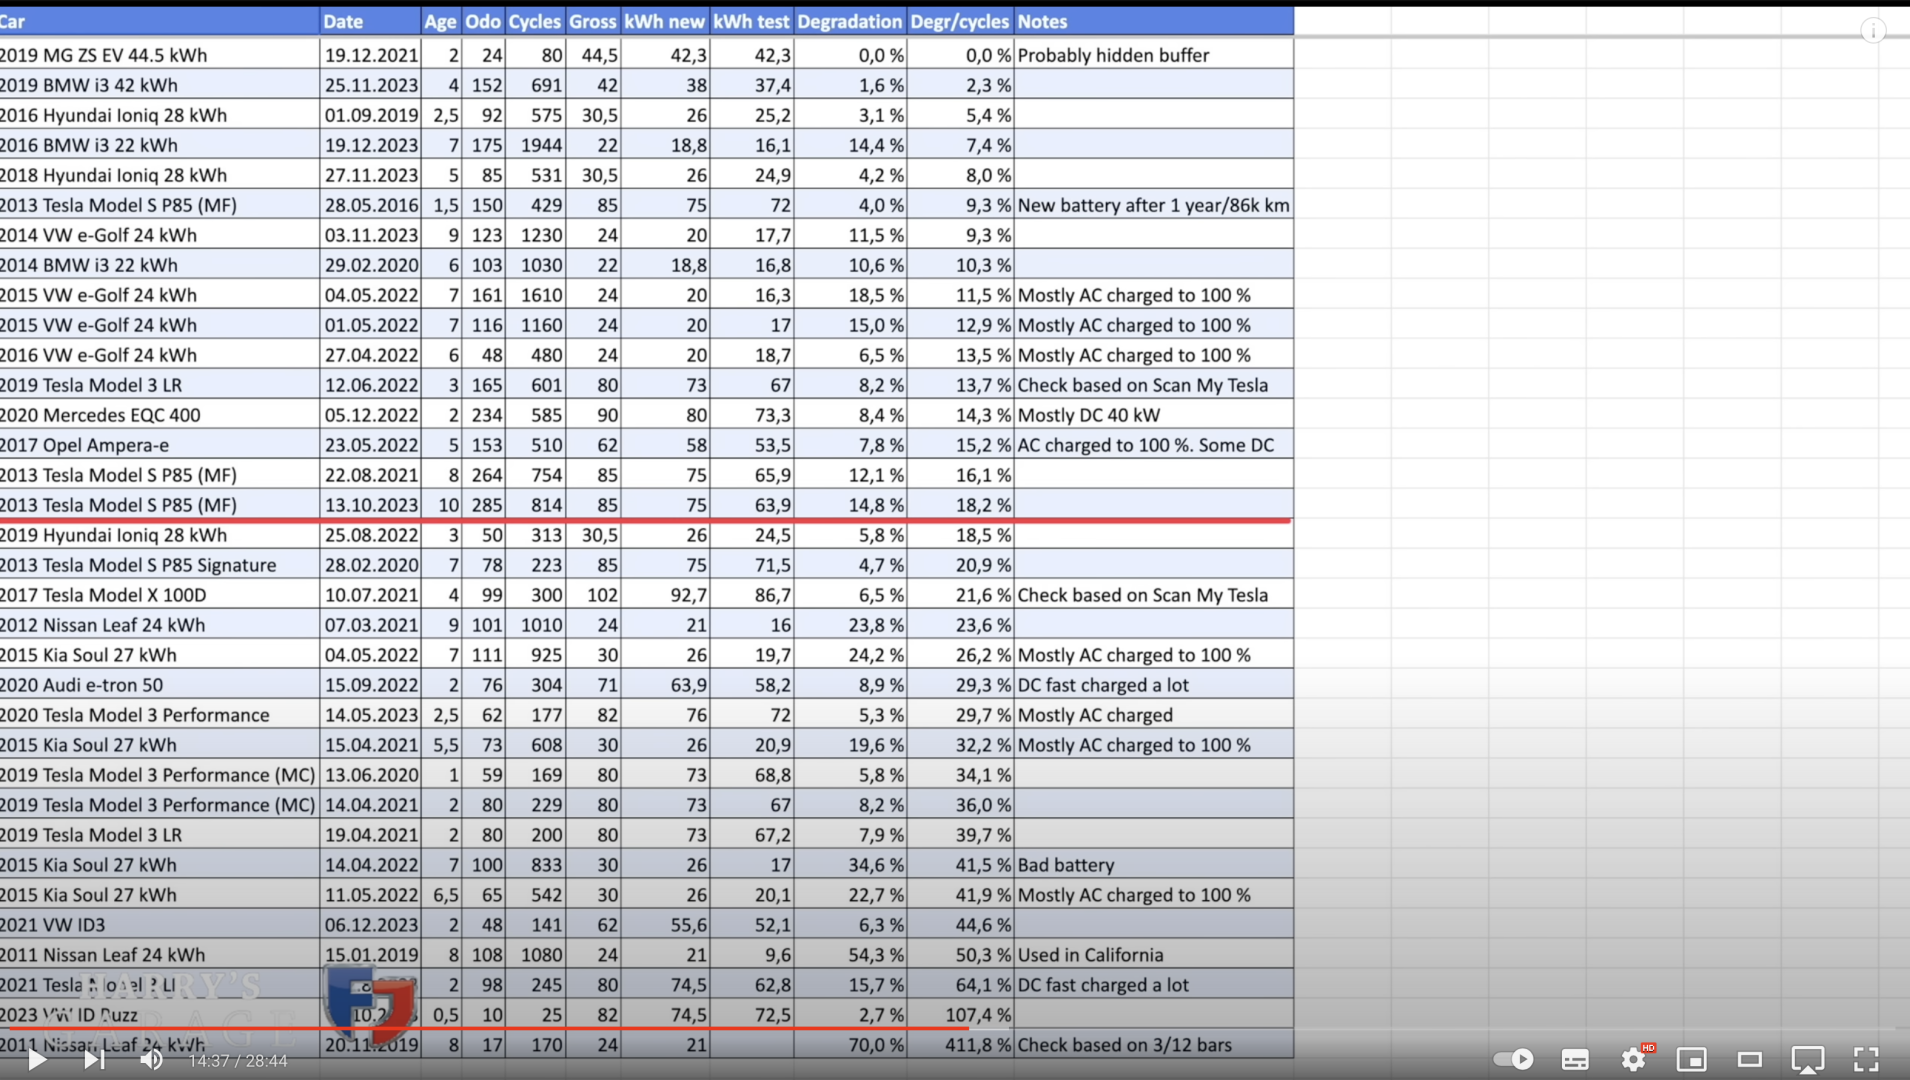The height and width of the screenshot is (1080, 1910).
Task: Switch to theater mode
Action: [1749, 1059]
